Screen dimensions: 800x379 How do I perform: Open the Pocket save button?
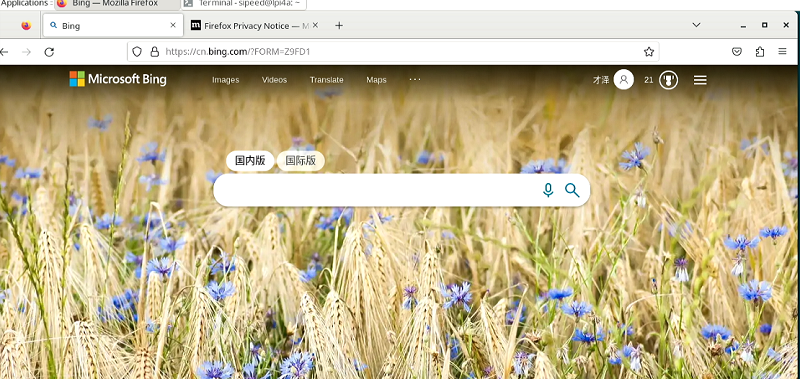[x=737, y=52]
